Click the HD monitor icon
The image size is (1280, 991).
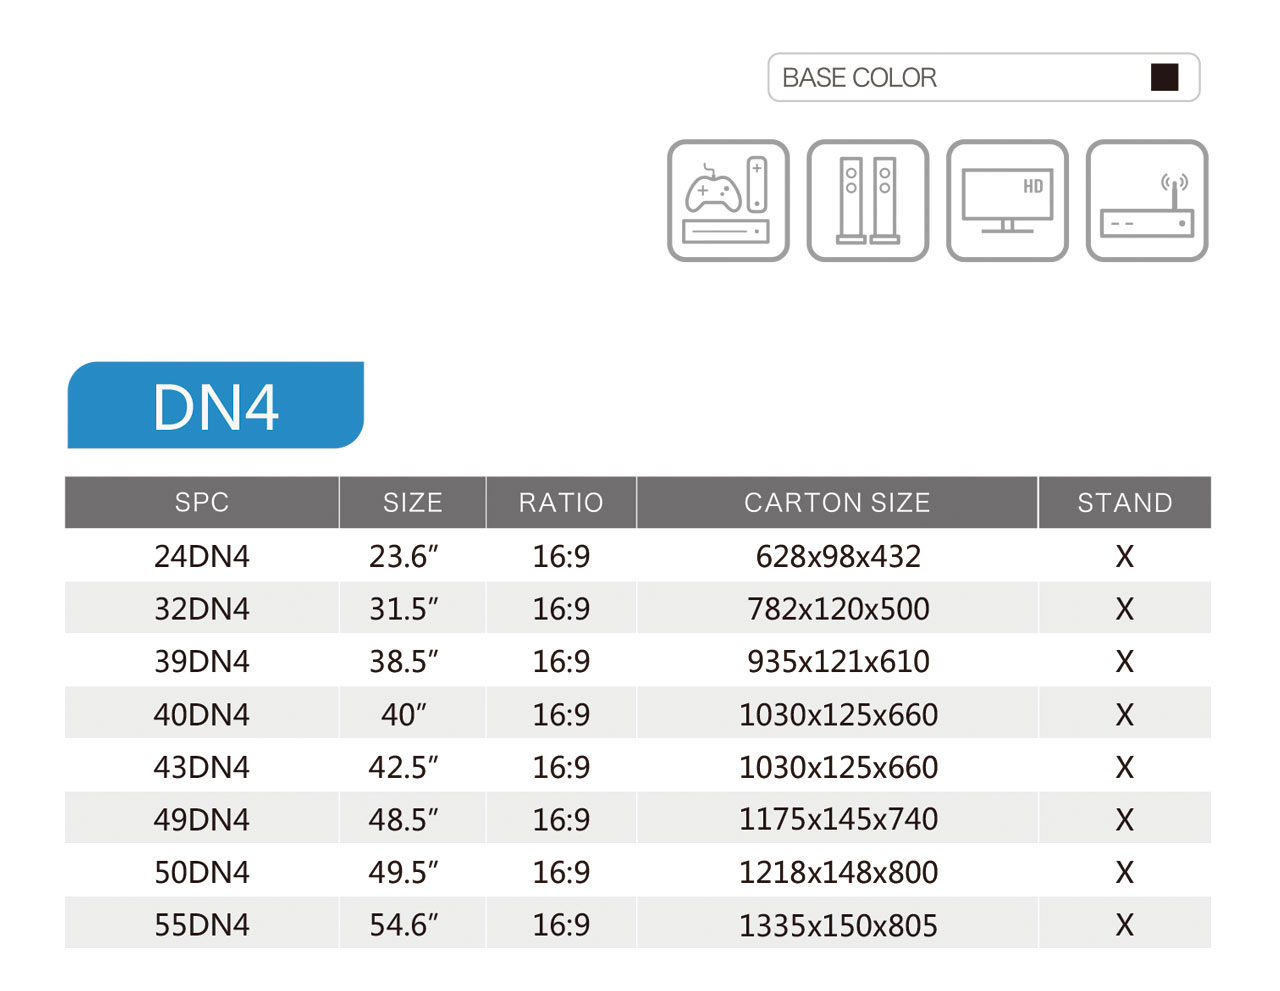pyautogui.click(x=1007, y=201)
